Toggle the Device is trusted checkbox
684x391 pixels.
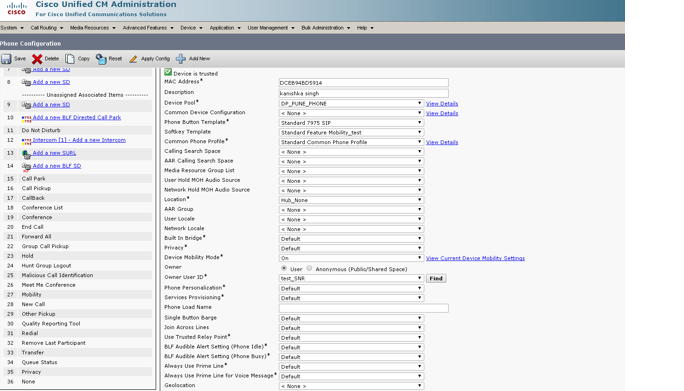(x=168, y=72)
